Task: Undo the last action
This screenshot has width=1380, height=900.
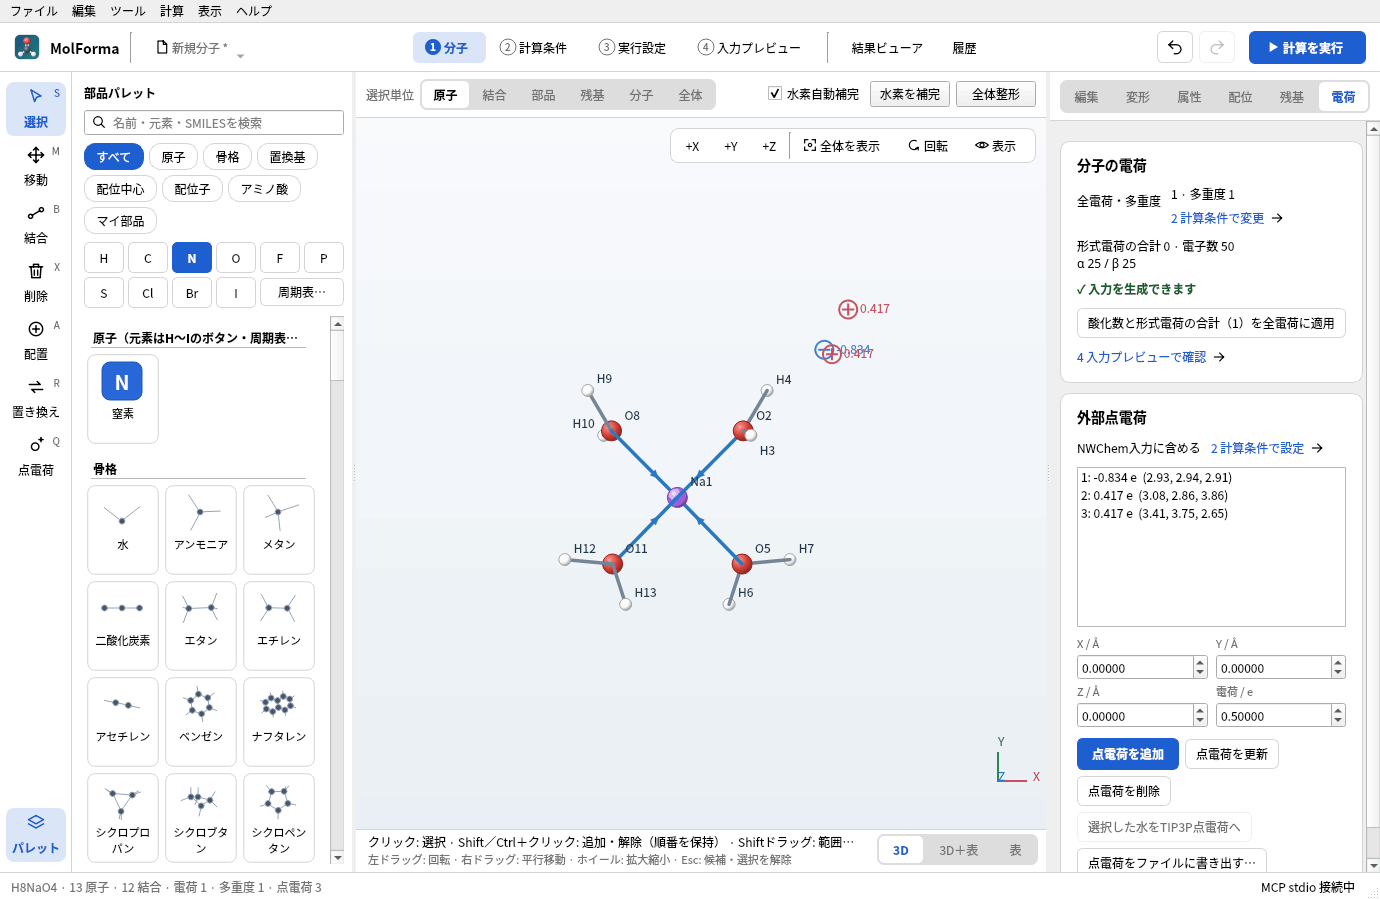Action: (1175, 47)
